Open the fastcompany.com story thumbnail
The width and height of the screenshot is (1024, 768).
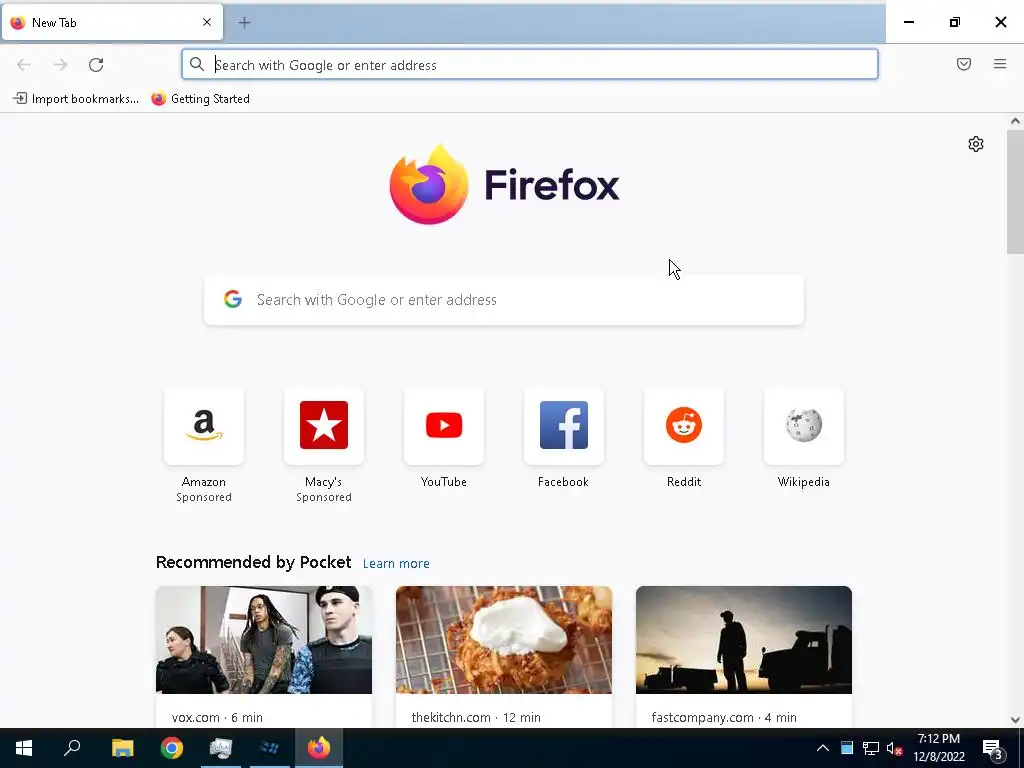coord(744,640)
